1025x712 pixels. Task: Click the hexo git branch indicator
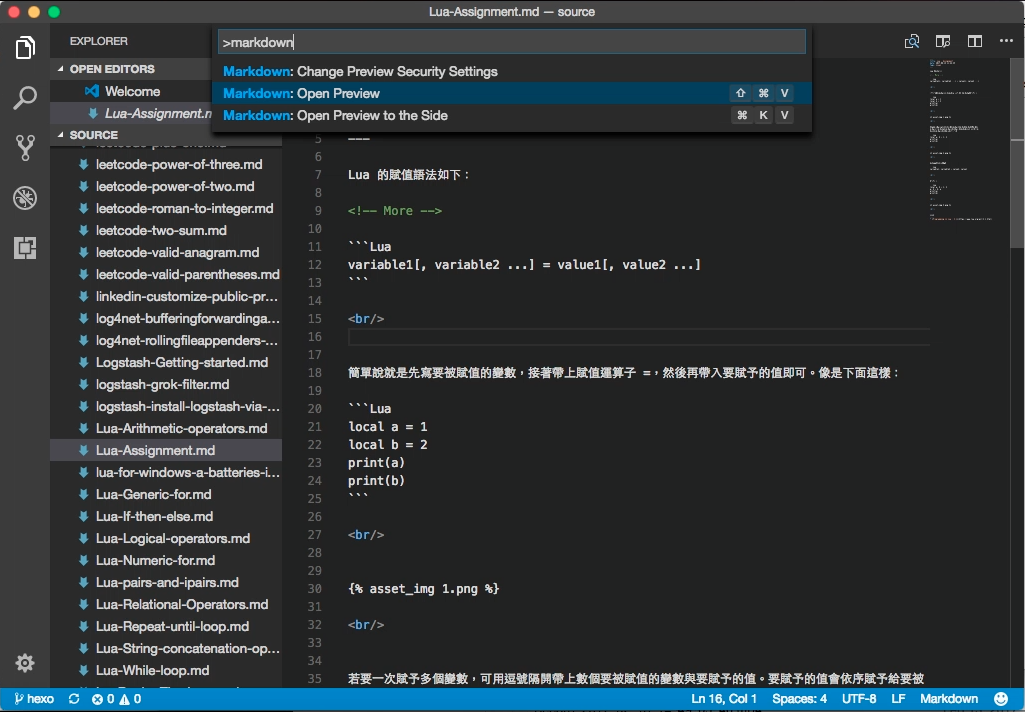click(x=34, y=699)
